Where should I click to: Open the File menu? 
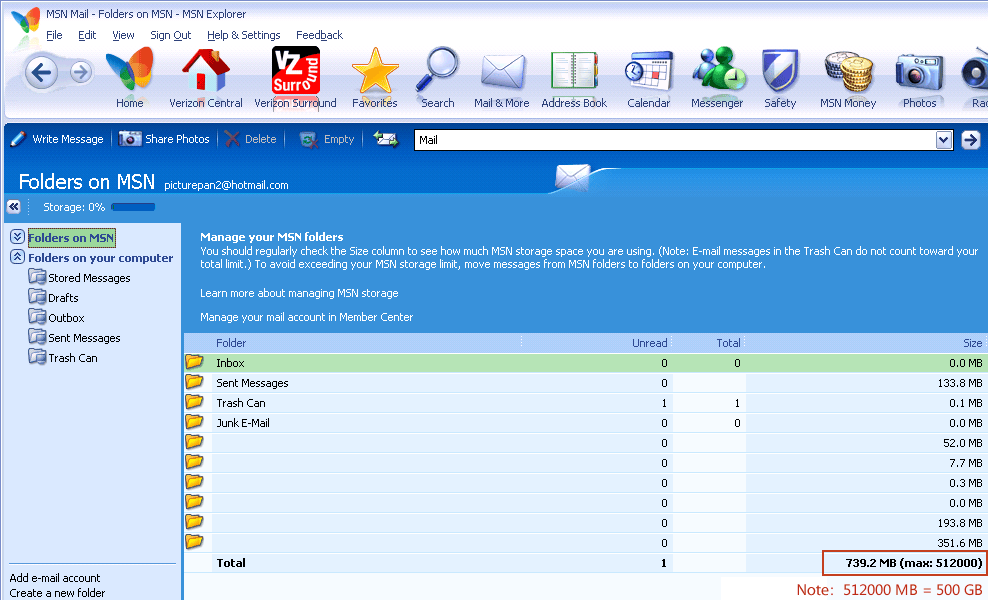point(54,35)
